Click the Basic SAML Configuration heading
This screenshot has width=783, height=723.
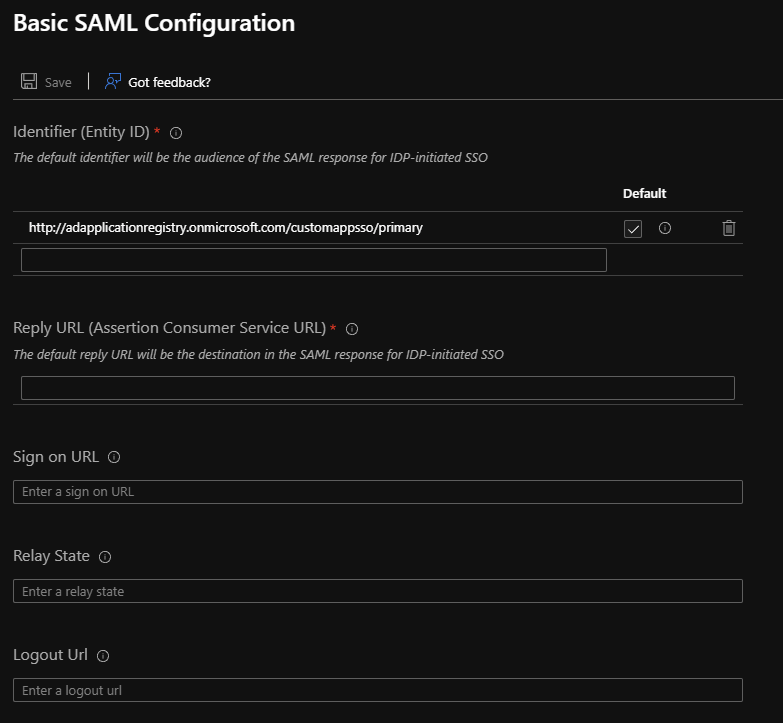154,23
